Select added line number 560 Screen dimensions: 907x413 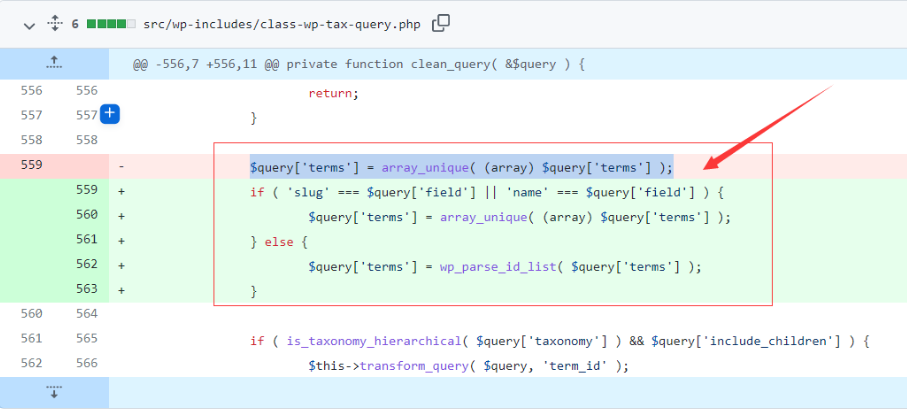87,215
